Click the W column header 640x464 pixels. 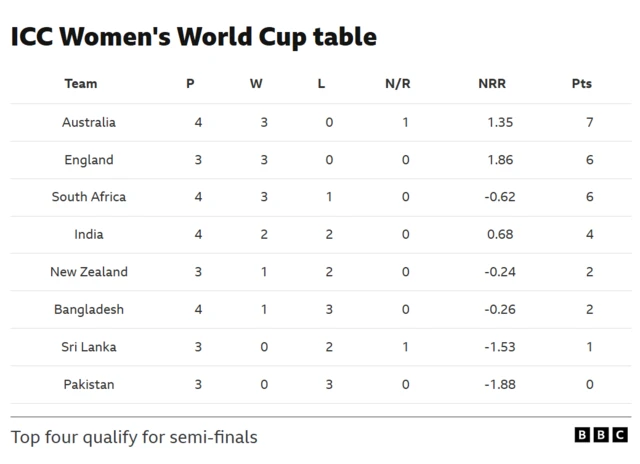pyautogui.click(x=256, y=84)
